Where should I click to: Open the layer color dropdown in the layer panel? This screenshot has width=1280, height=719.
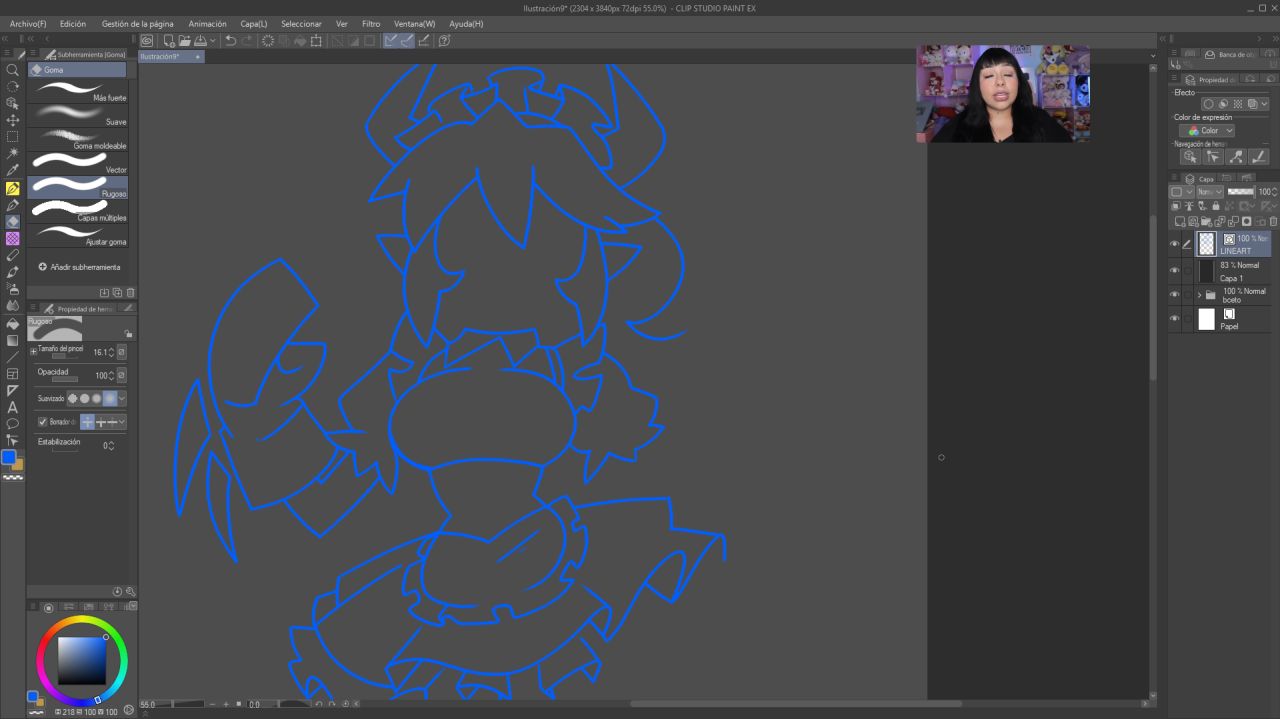point(1177,191)
